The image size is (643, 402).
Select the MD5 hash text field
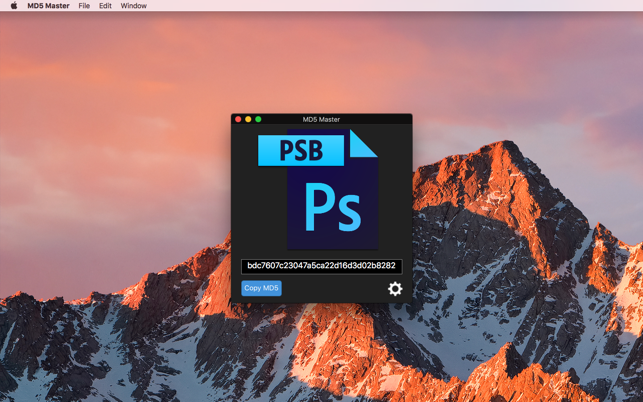point(321,266)
